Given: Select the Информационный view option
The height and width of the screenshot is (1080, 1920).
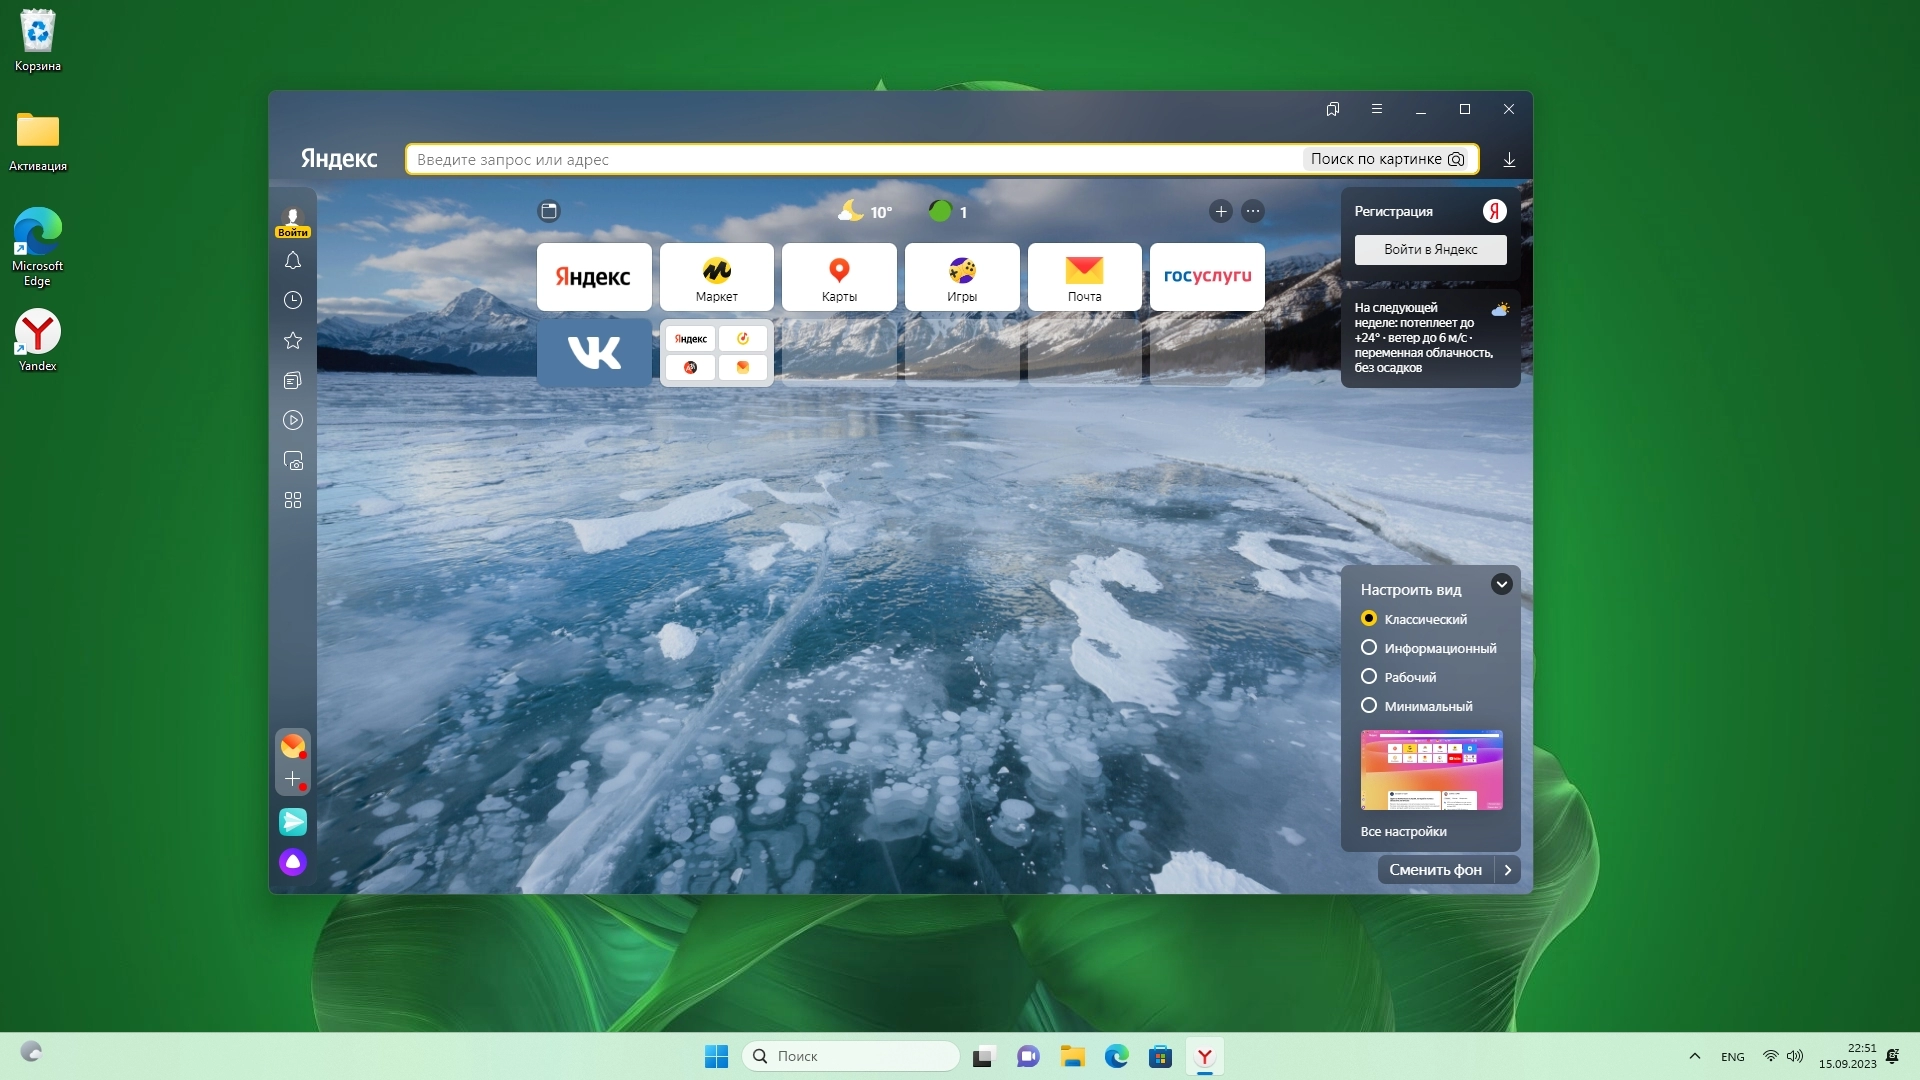Looking at the screenshot, I should 1369,648.
